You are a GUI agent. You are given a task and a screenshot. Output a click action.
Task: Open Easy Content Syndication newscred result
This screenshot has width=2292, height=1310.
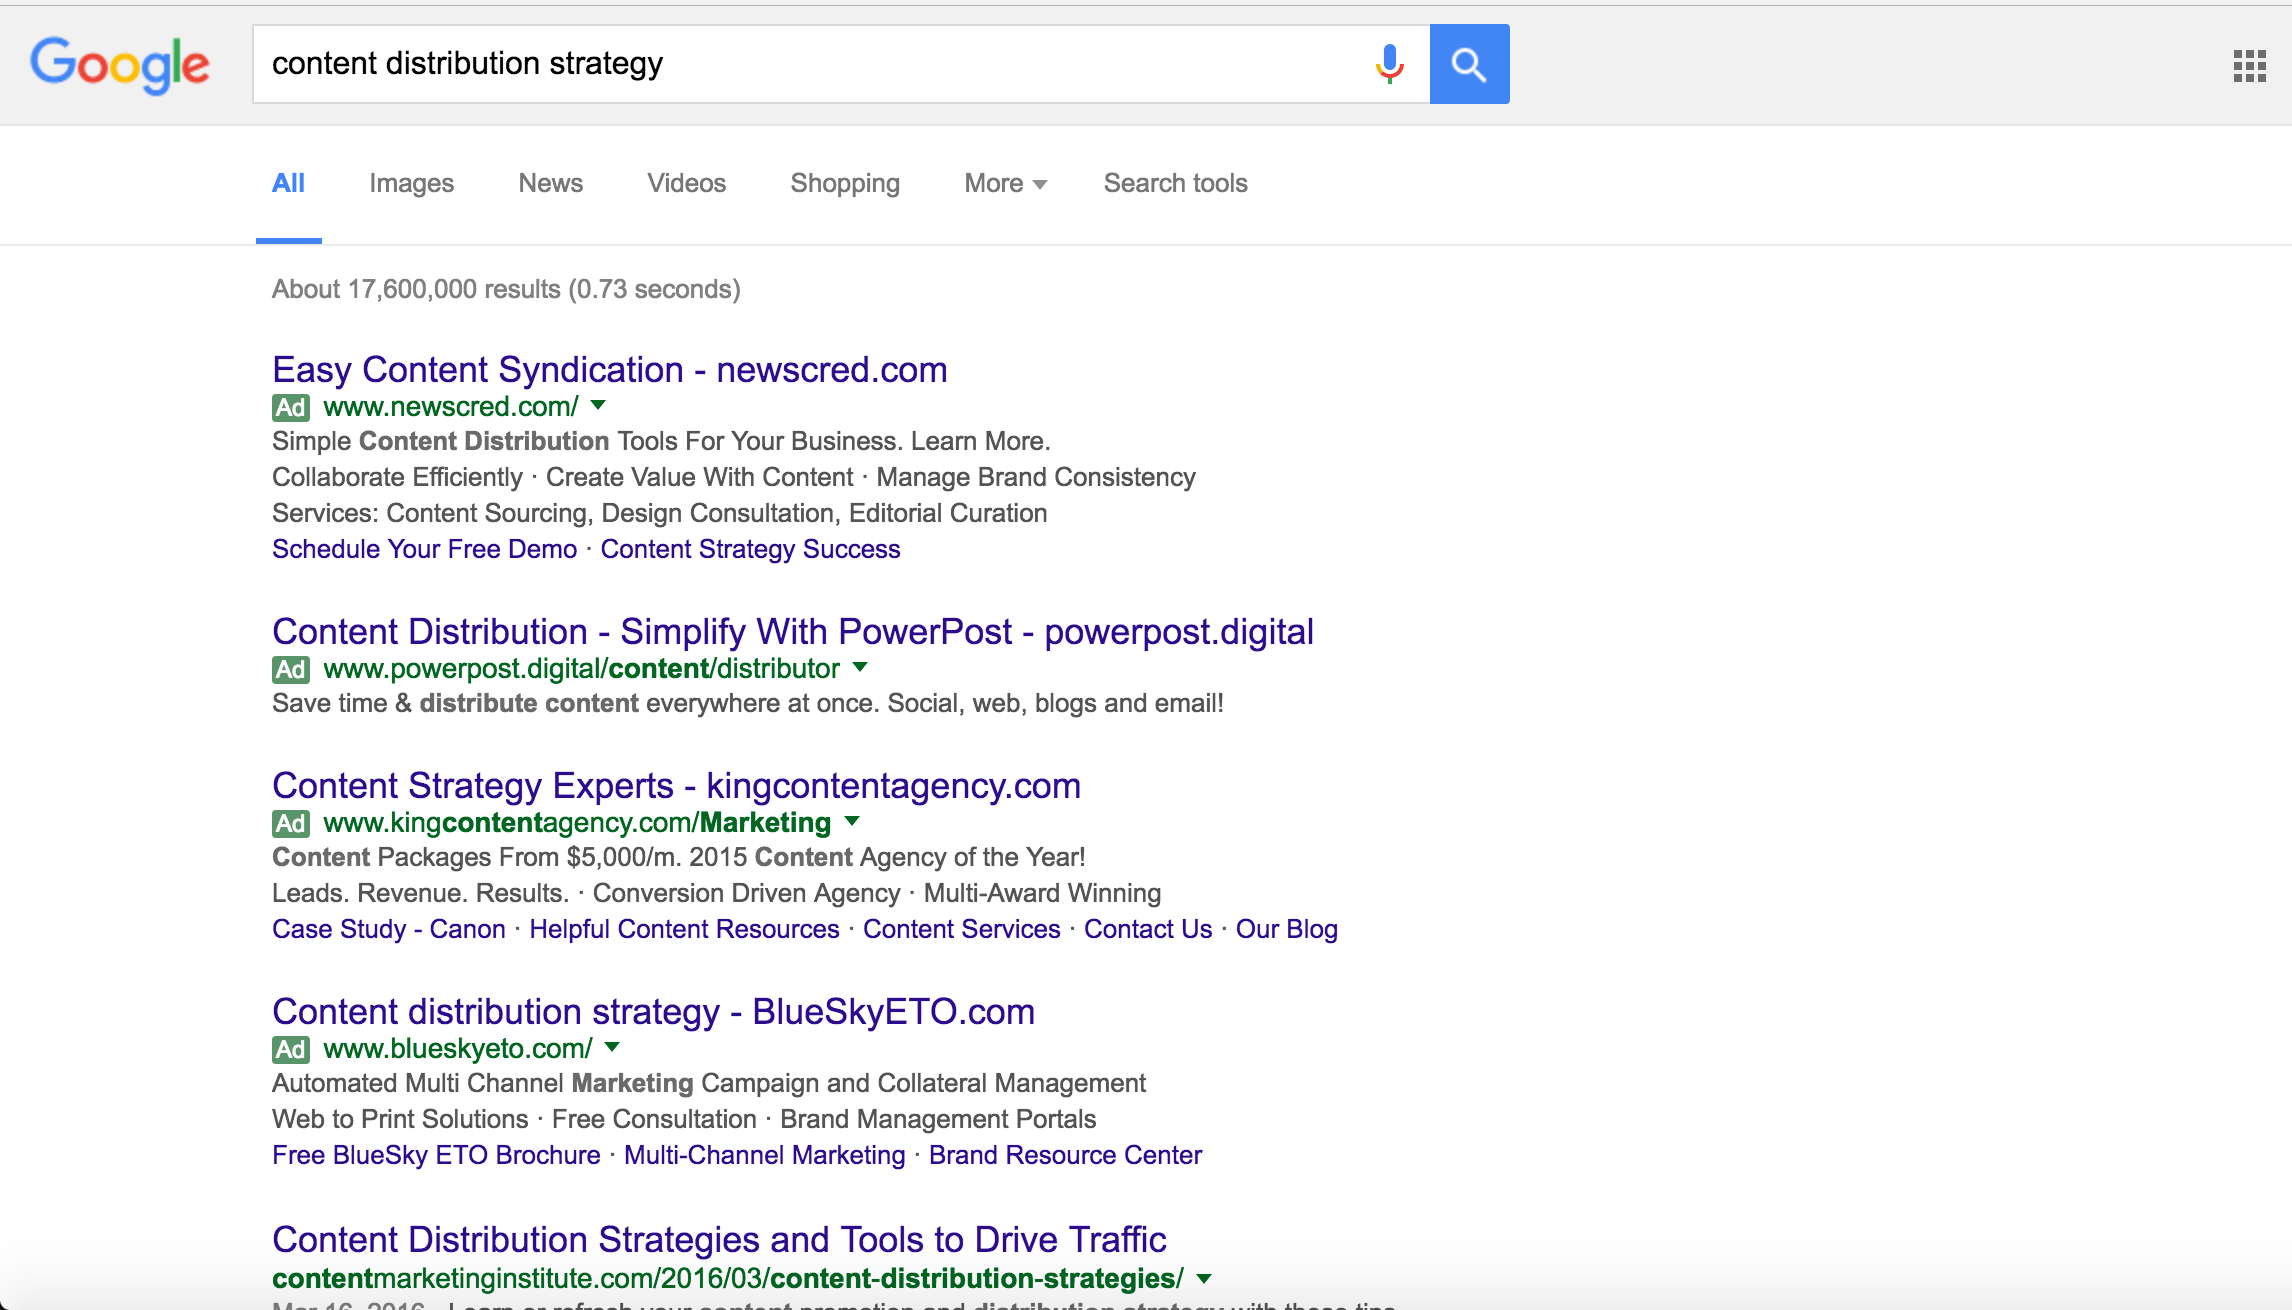coord(609,370)
